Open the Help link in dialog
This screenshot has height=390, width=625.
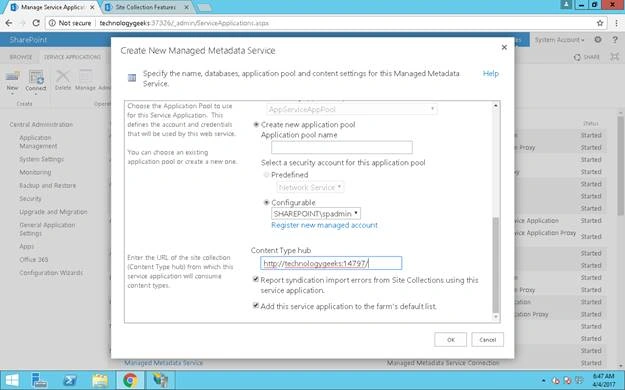491,73
